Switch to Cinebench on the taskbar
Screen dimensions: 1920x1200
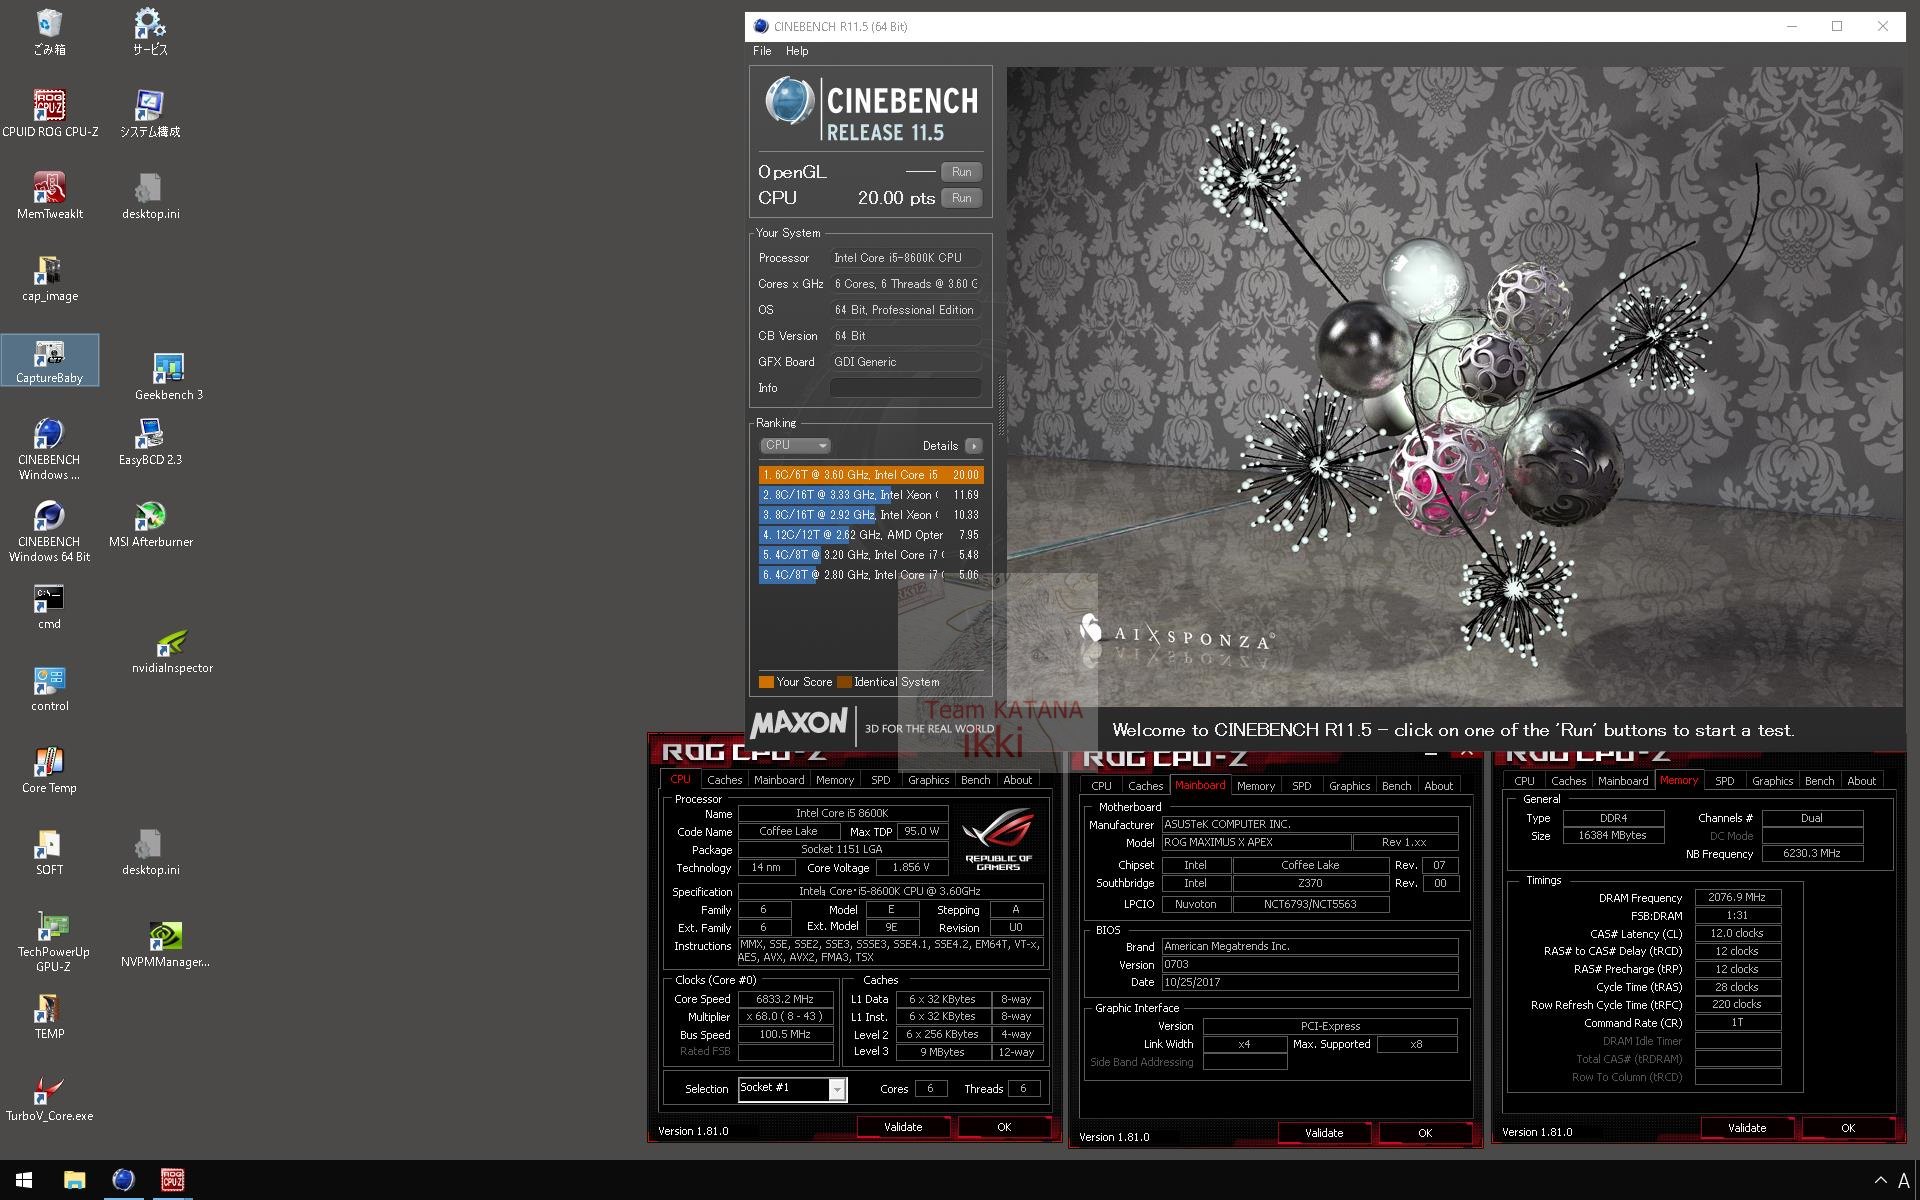click(x=123, y=1180)
